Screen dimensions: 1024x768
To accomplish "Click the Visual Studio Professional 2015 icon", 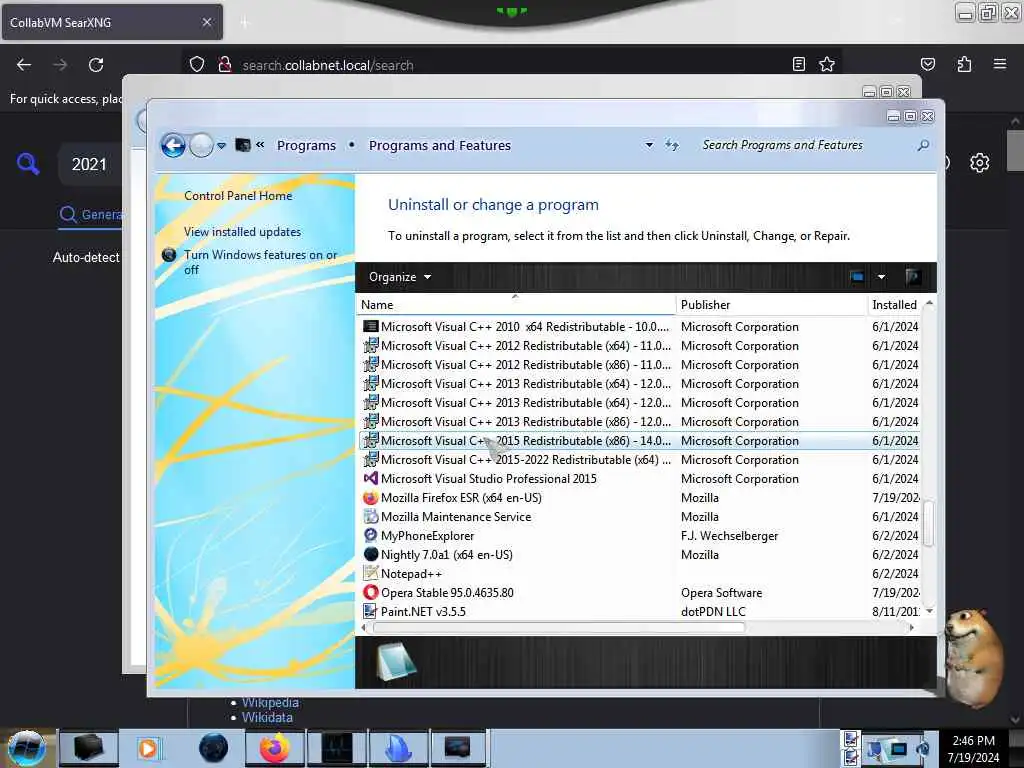I will [x=370, y=479].
